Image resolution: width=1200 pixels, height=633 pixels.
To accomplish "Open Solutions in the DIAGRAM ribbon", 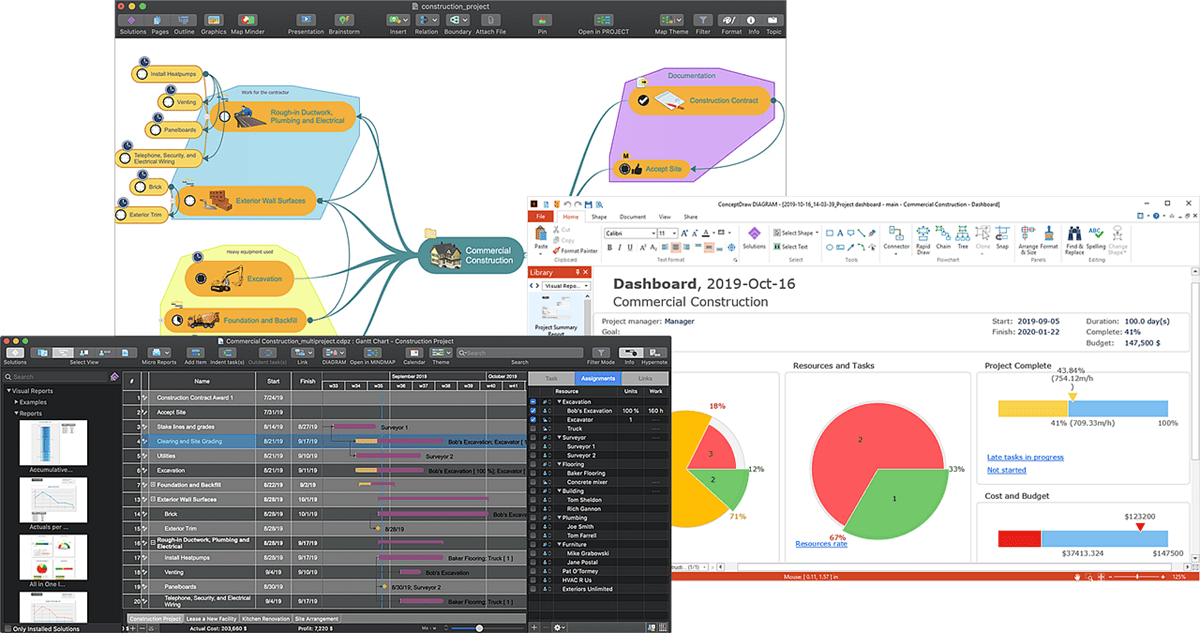I will point(754,237).
